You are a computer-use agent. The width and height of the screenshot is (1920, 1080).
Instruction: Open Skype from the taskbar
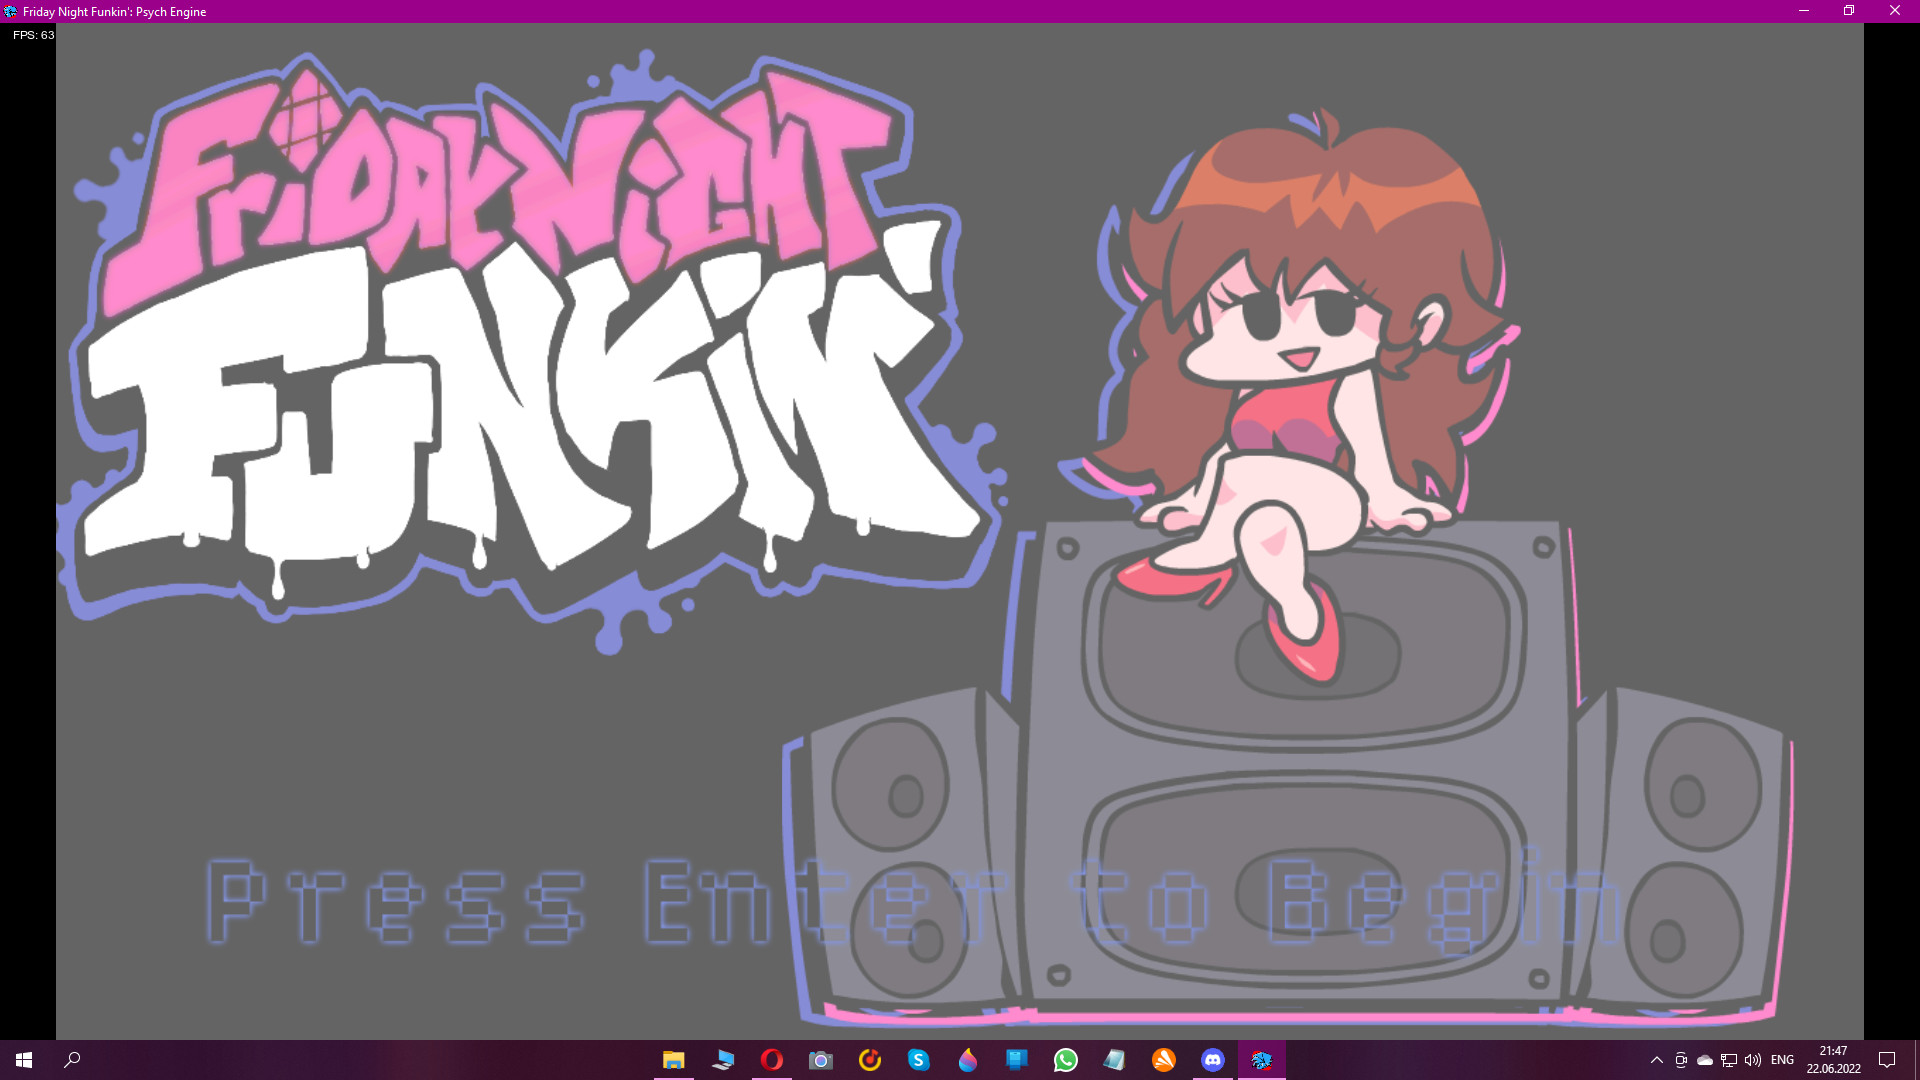919,1060
